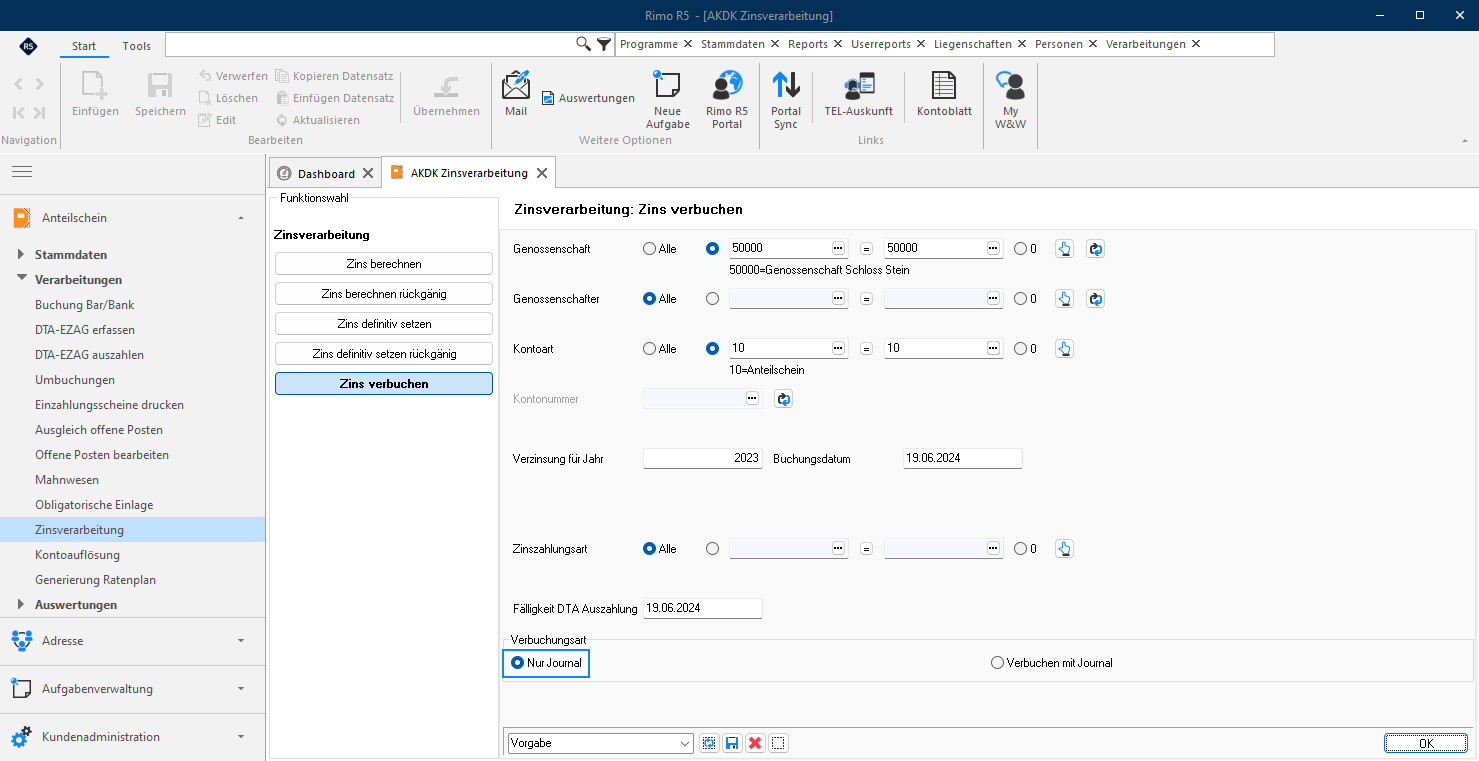Click the refresh icon in the Genossenschafter row
1479x761 pixels.
pos(1095,299)
